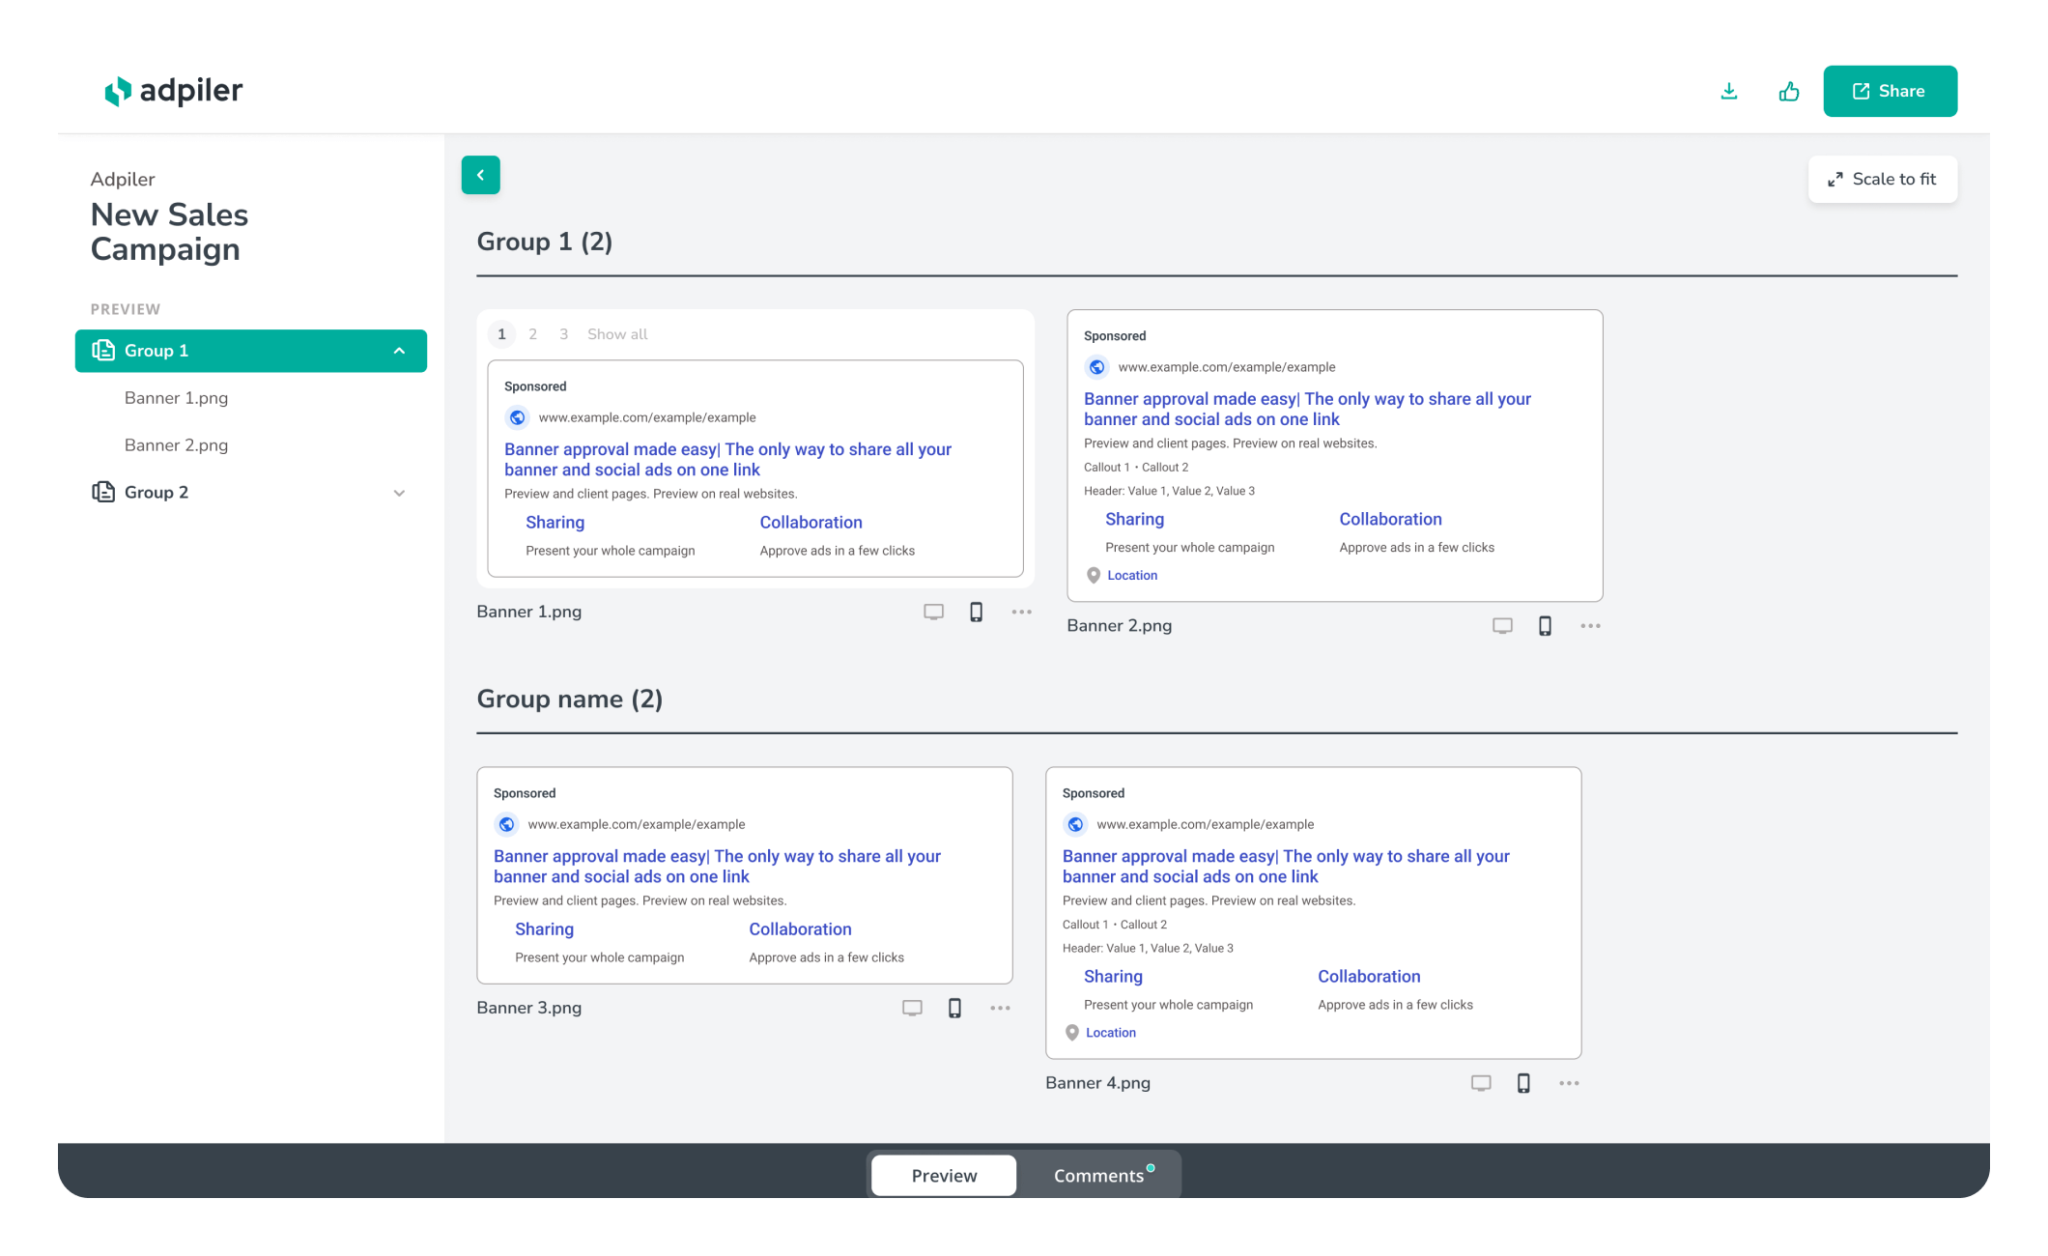Switch Banner 1.png to desktop view
Screen dimensions: 2048x1256
933,612
